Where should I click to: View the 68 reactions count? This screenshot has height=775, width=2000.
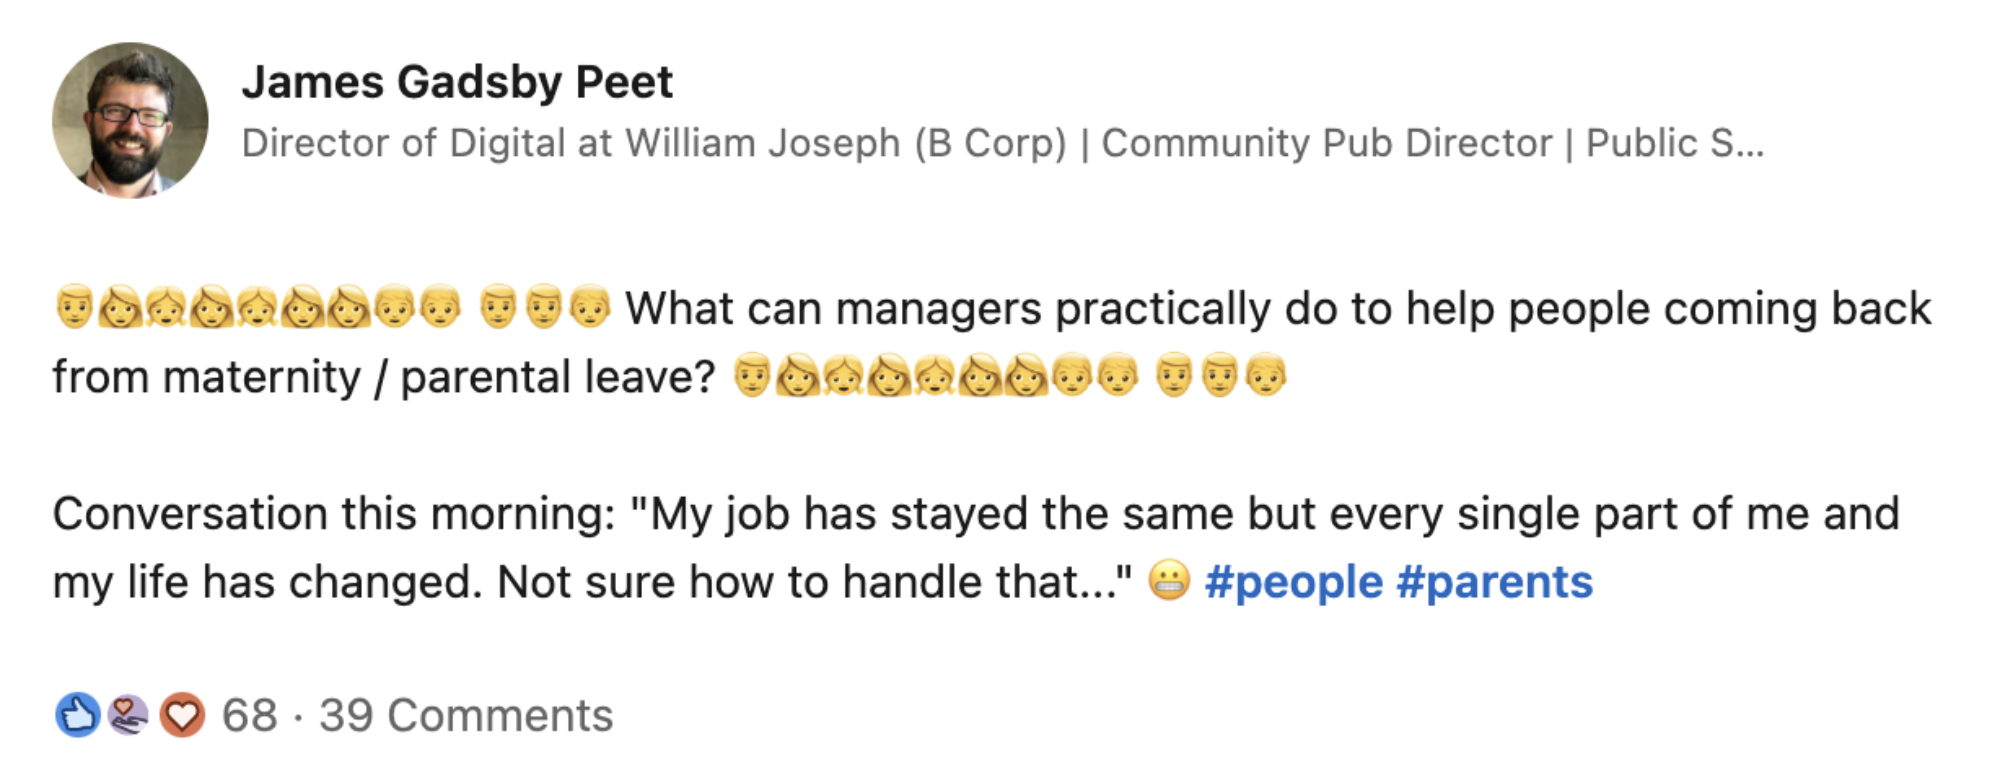coord(249,715)
